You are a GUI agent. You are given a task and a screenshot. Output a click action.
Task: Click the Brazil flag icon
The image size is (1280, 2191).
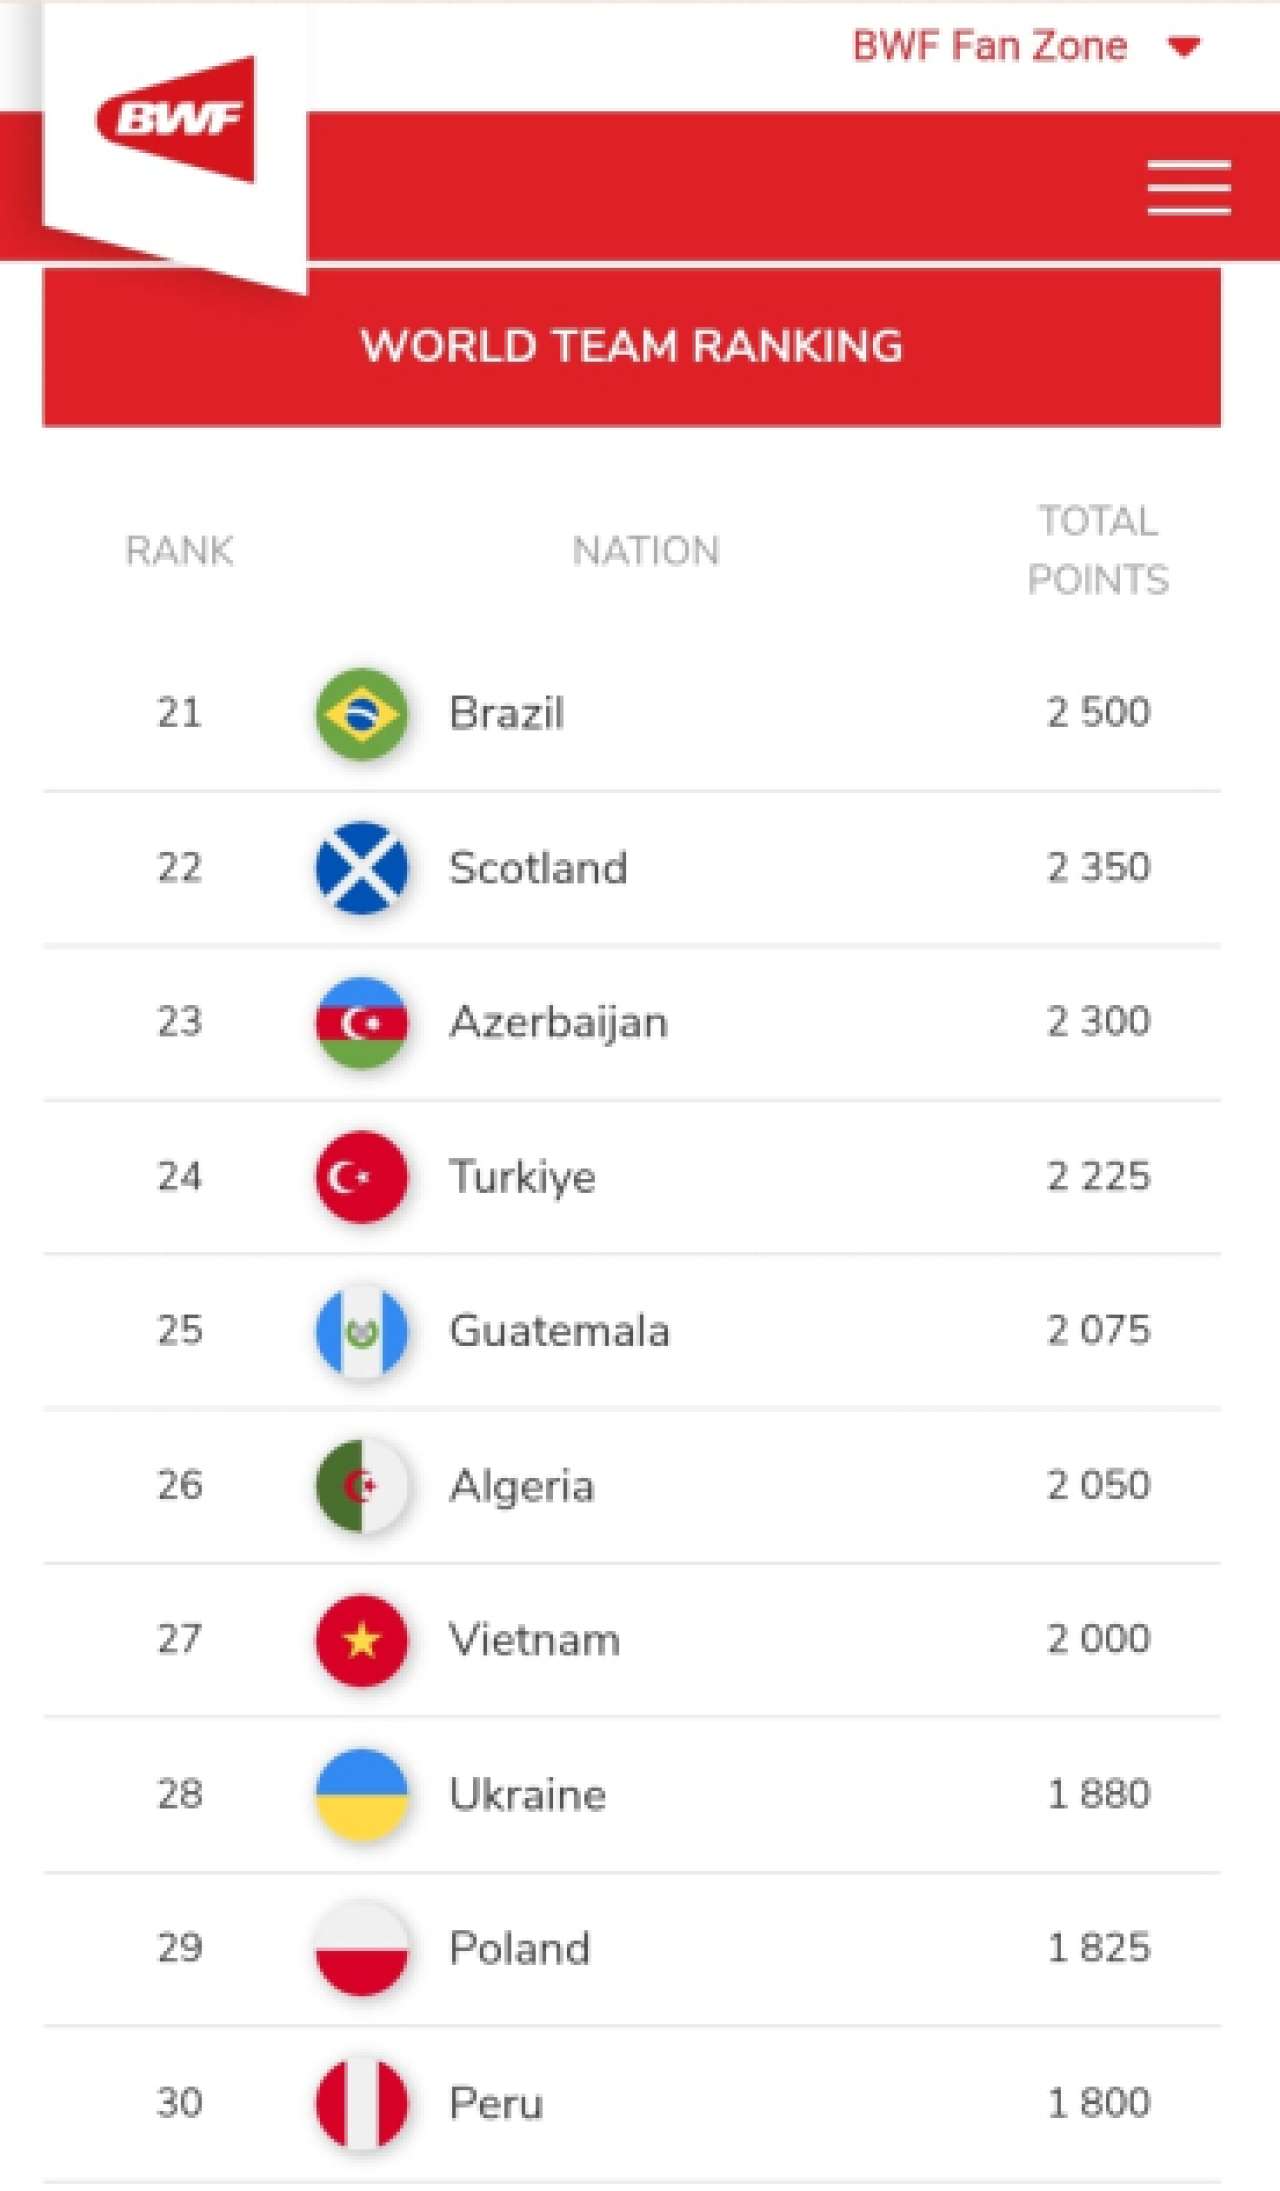click(x=361, y=714)
